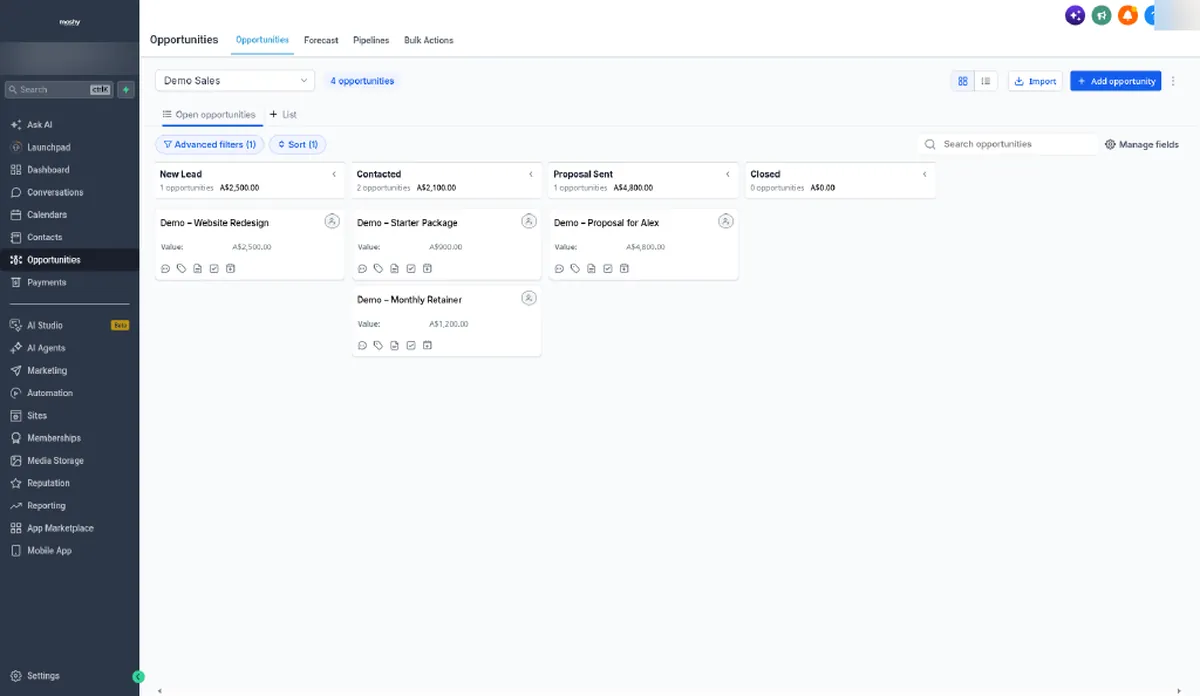Screen dimensions: 1200x696
Task: Switch to the Pipelines tab
Action: [x=371, y=40]
